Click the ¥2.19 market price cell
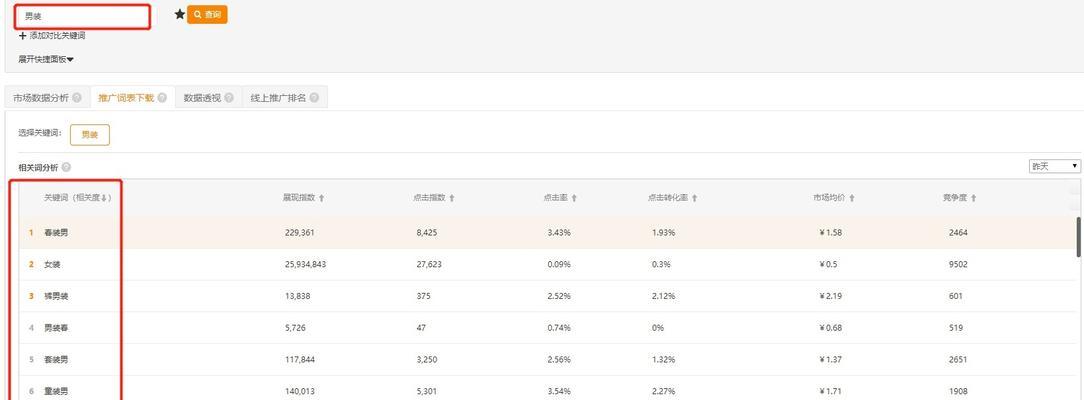This screenshot has height=400, width=1084. [x=830, y=296]
